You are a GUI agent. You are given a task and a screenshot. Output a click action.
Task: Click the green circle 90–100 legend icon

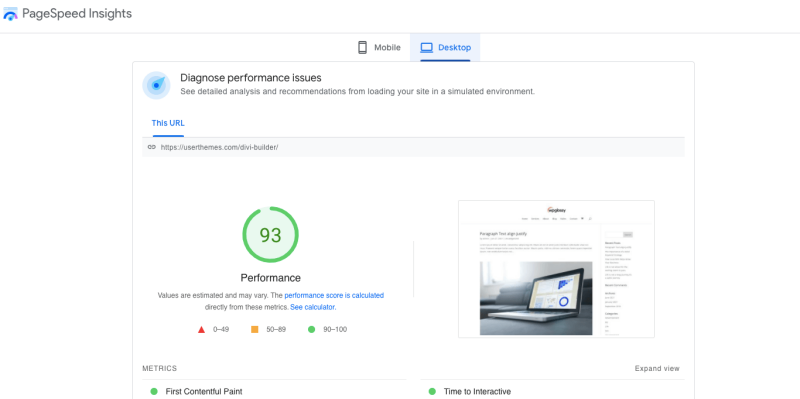coord(311,330)
